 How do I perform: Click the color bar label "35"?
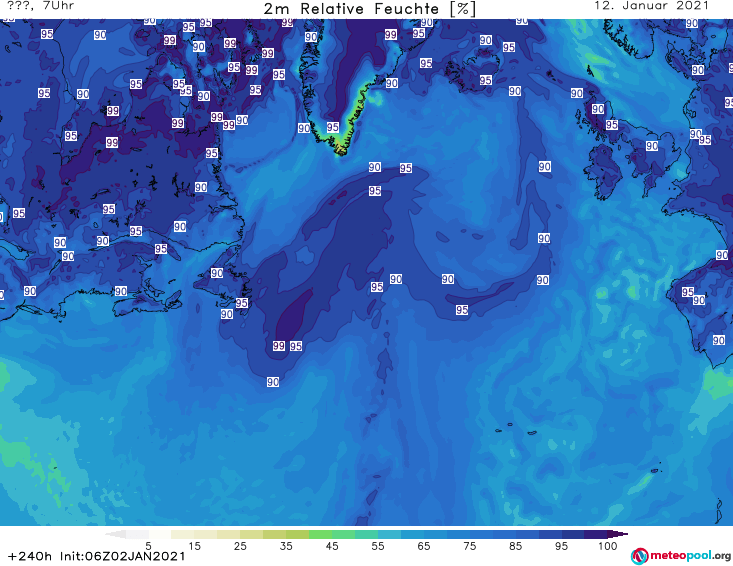pos(286,546)
